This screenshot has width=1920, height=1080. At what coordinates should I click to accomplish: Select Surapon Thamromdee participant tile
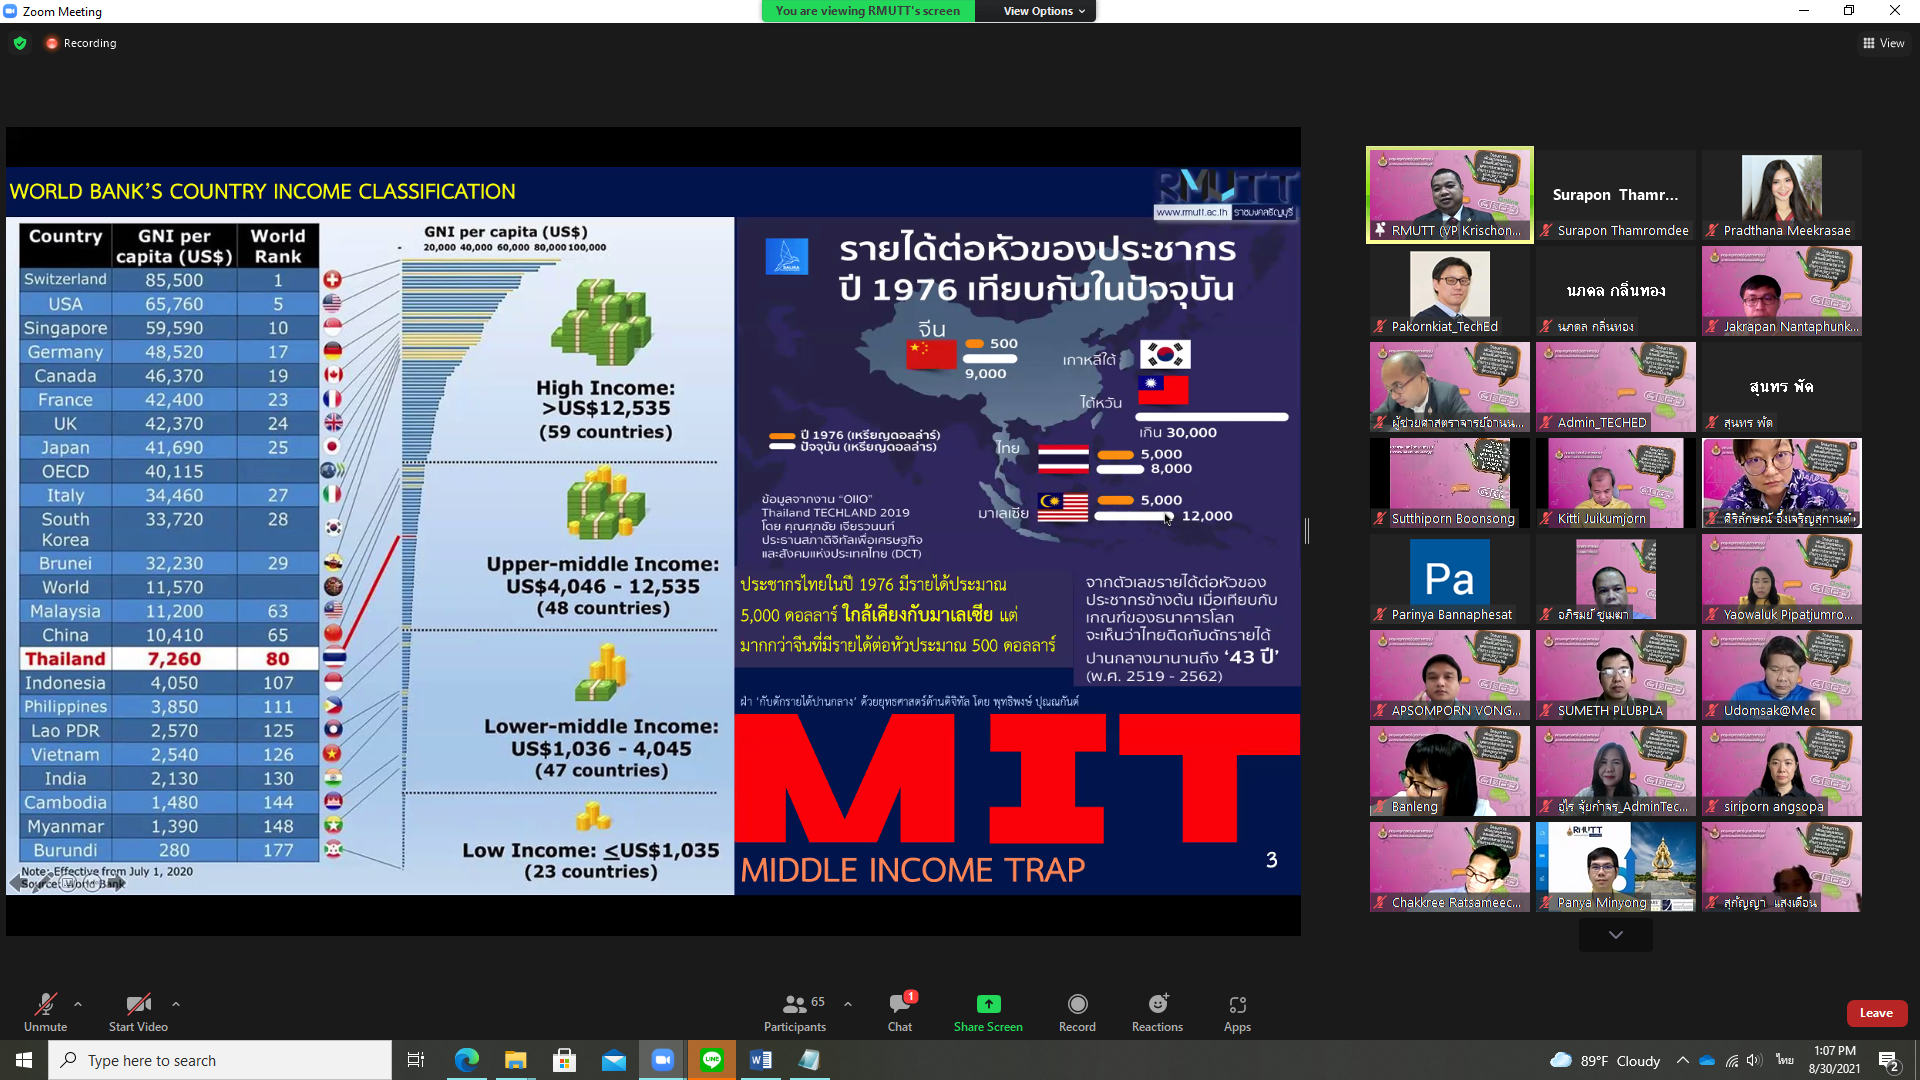click(x=1616, y=194)
